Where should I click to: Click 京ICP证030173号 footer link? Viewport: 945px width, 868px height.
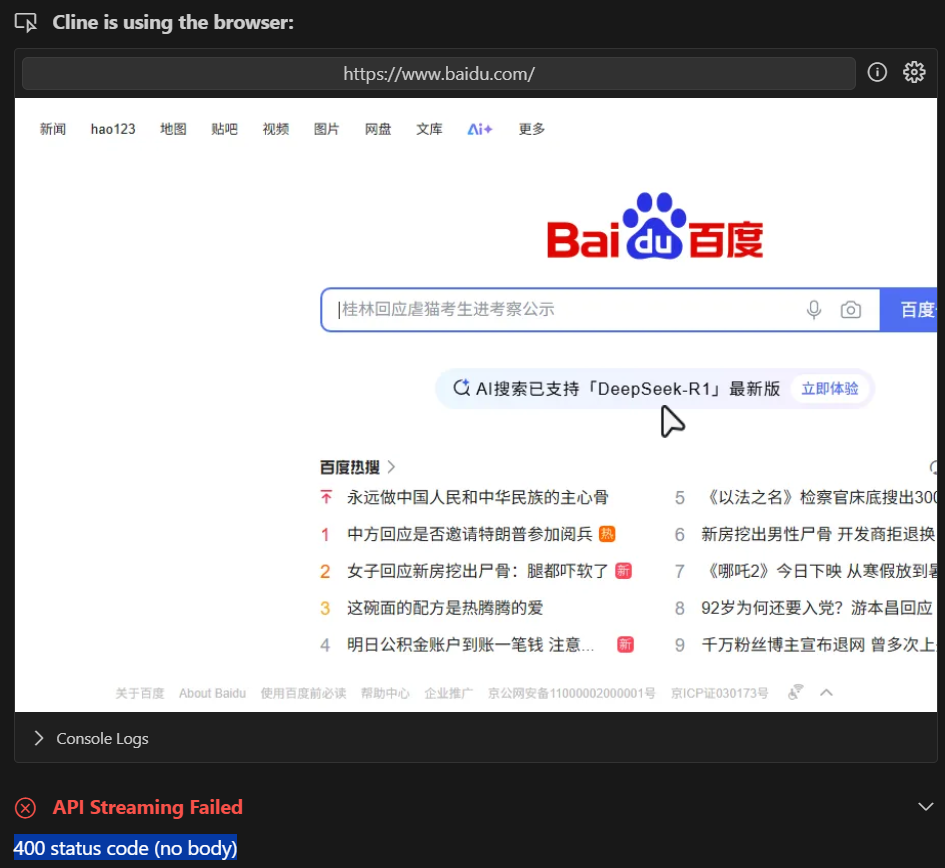(720, 693)
